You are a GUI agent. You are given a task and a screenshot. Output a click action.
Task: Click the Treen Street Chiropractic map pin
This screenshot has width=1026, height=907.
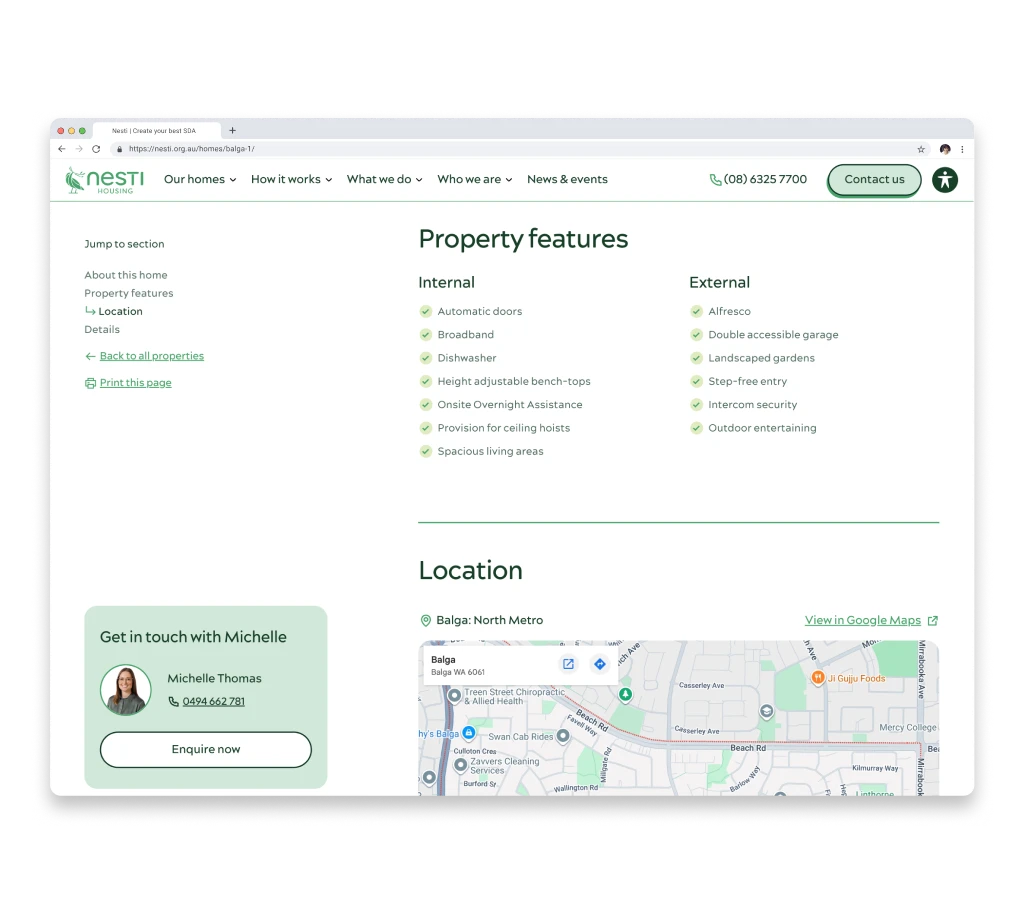click(454, 696)
